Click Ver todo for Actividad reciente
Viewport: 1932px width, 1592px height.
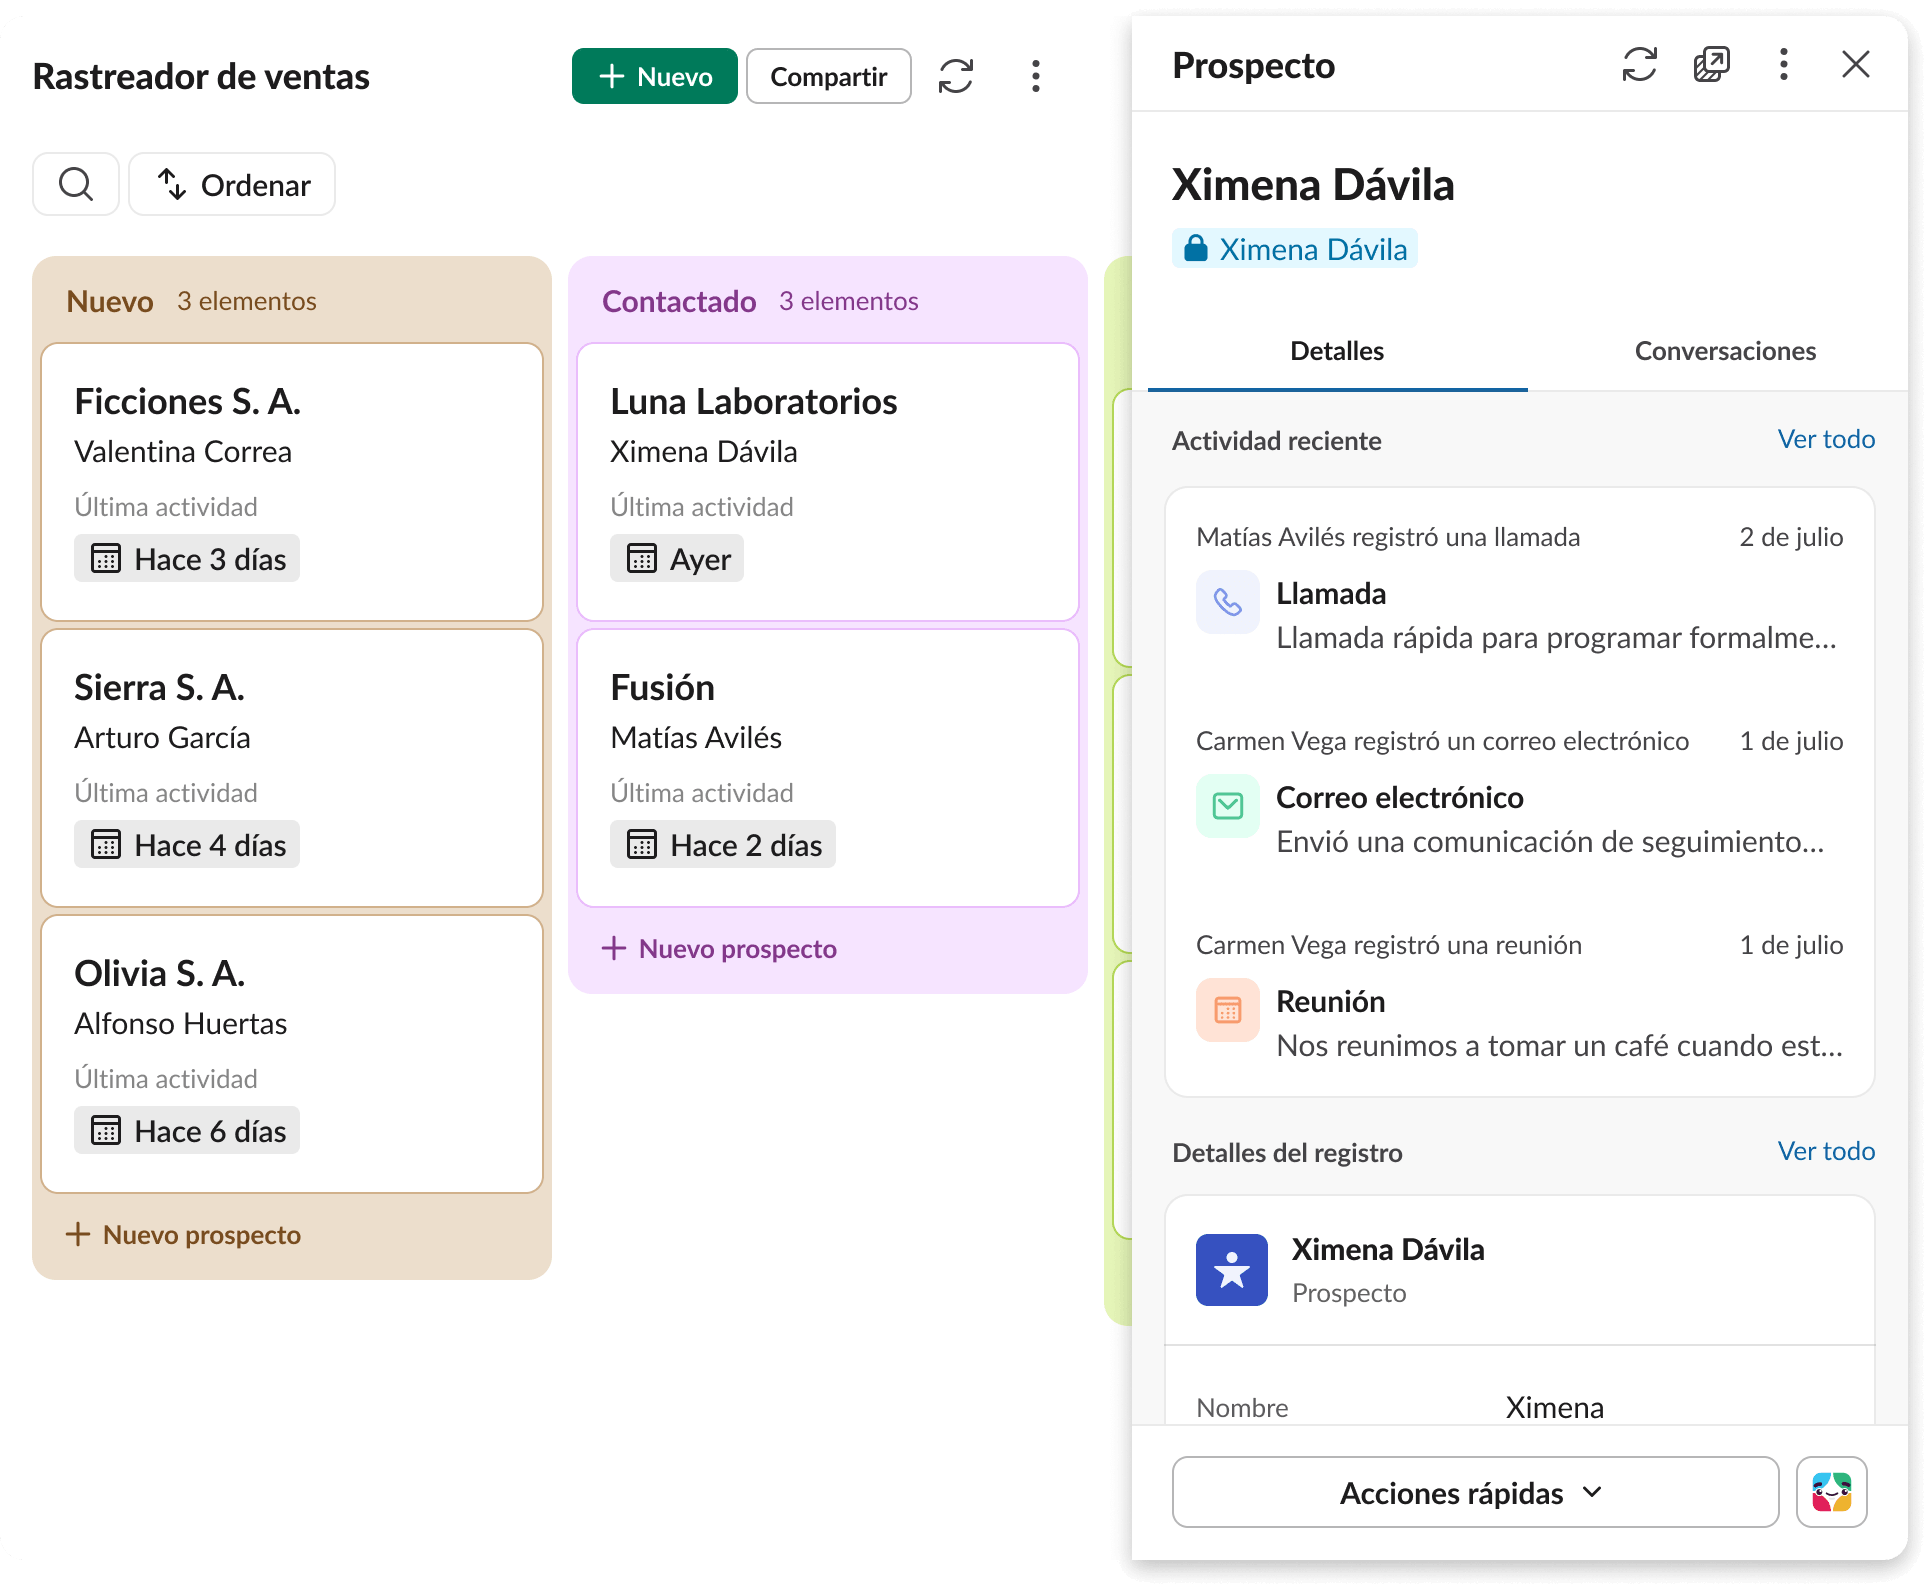tap(1826, 439)
